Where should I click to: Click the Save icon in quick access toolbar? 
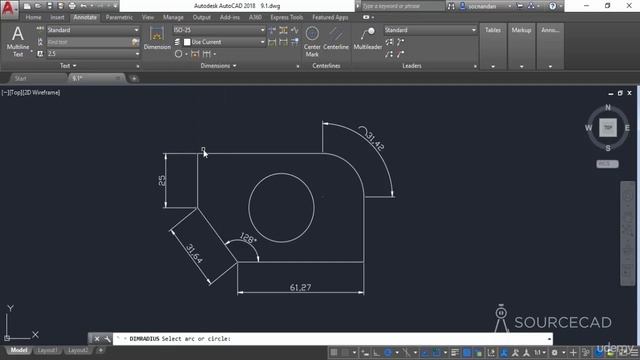point(49,6)
